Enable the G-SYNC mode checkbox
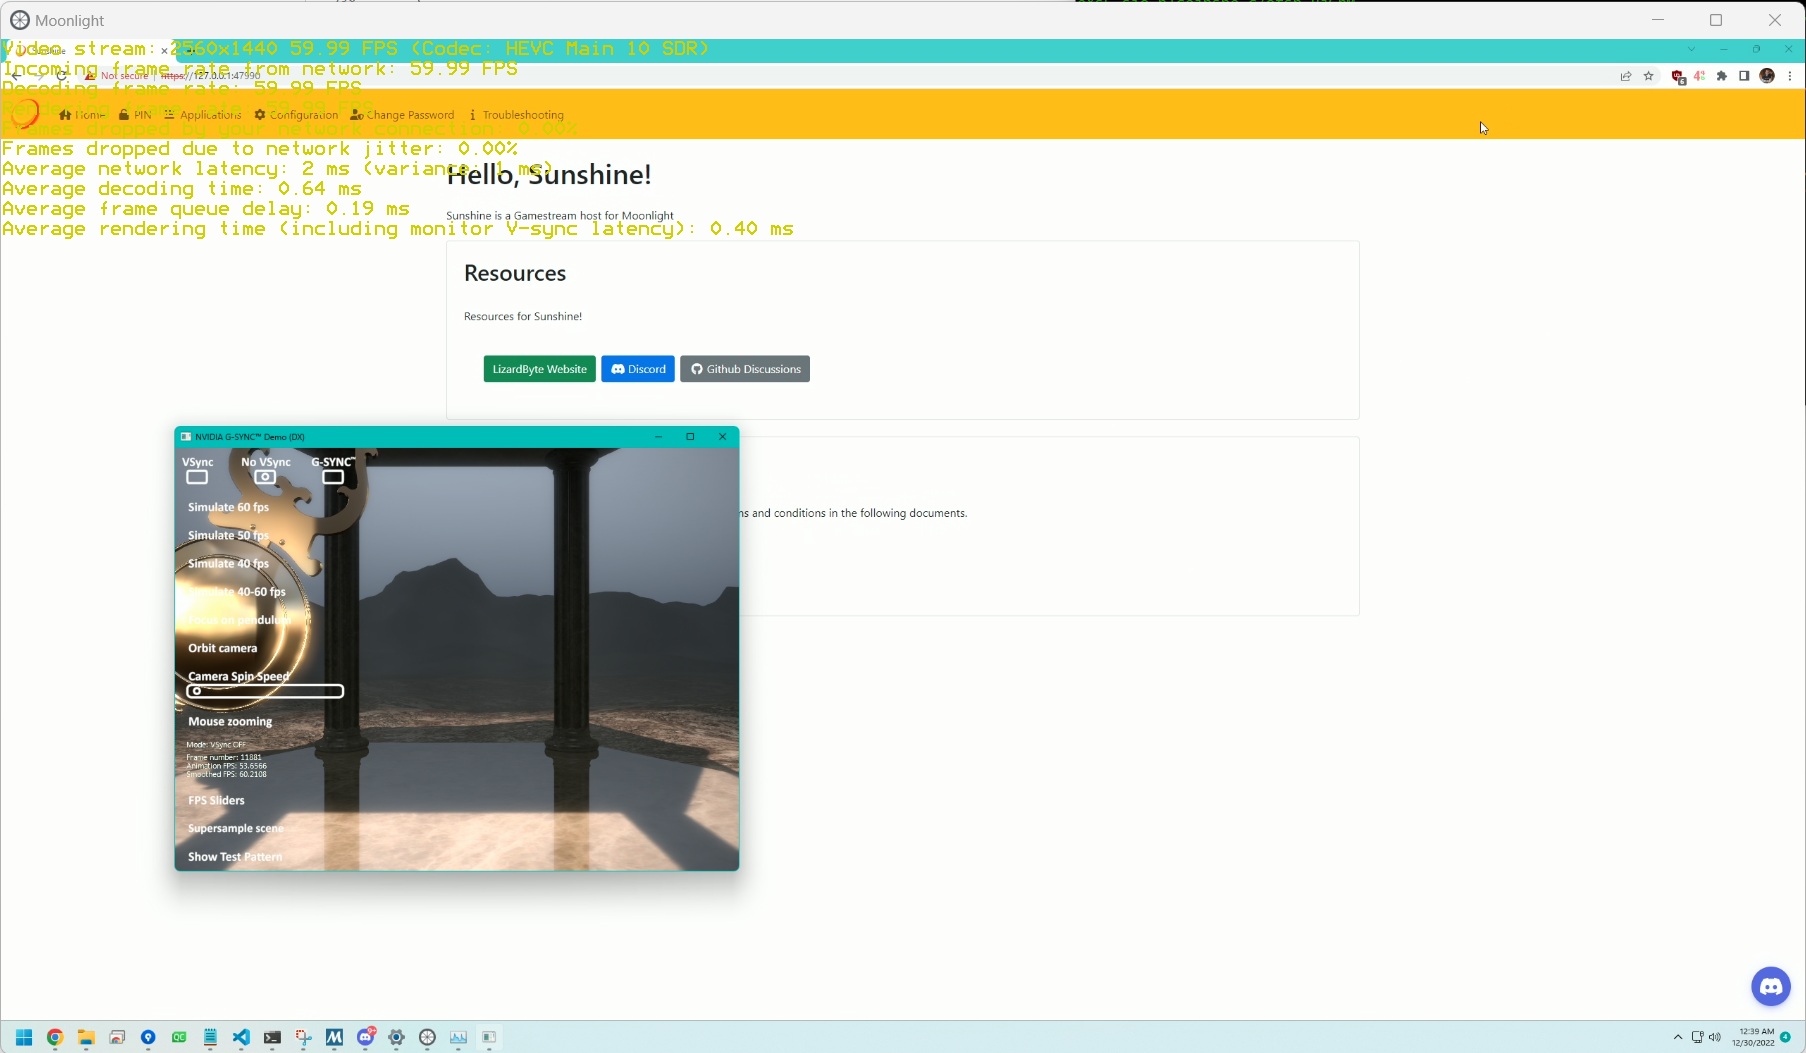Viewport: 1806px width, 1053px height. [333, 477]
